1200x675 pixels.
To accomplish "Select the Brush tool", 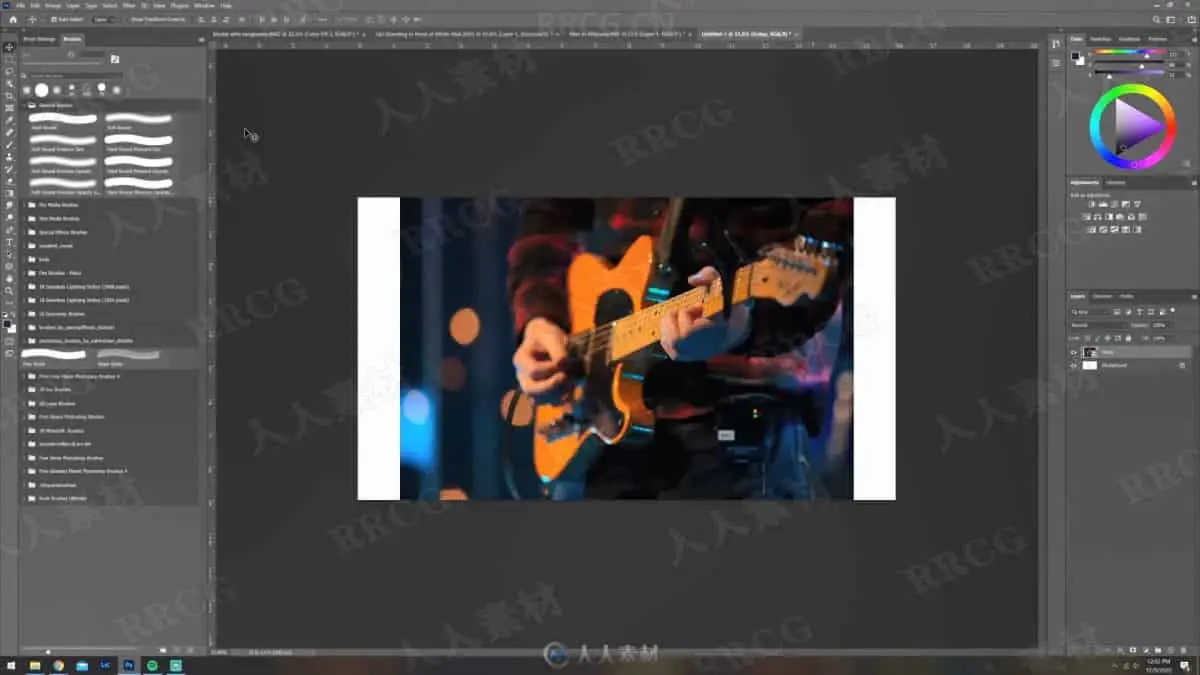I will click(x=10, y=145).
